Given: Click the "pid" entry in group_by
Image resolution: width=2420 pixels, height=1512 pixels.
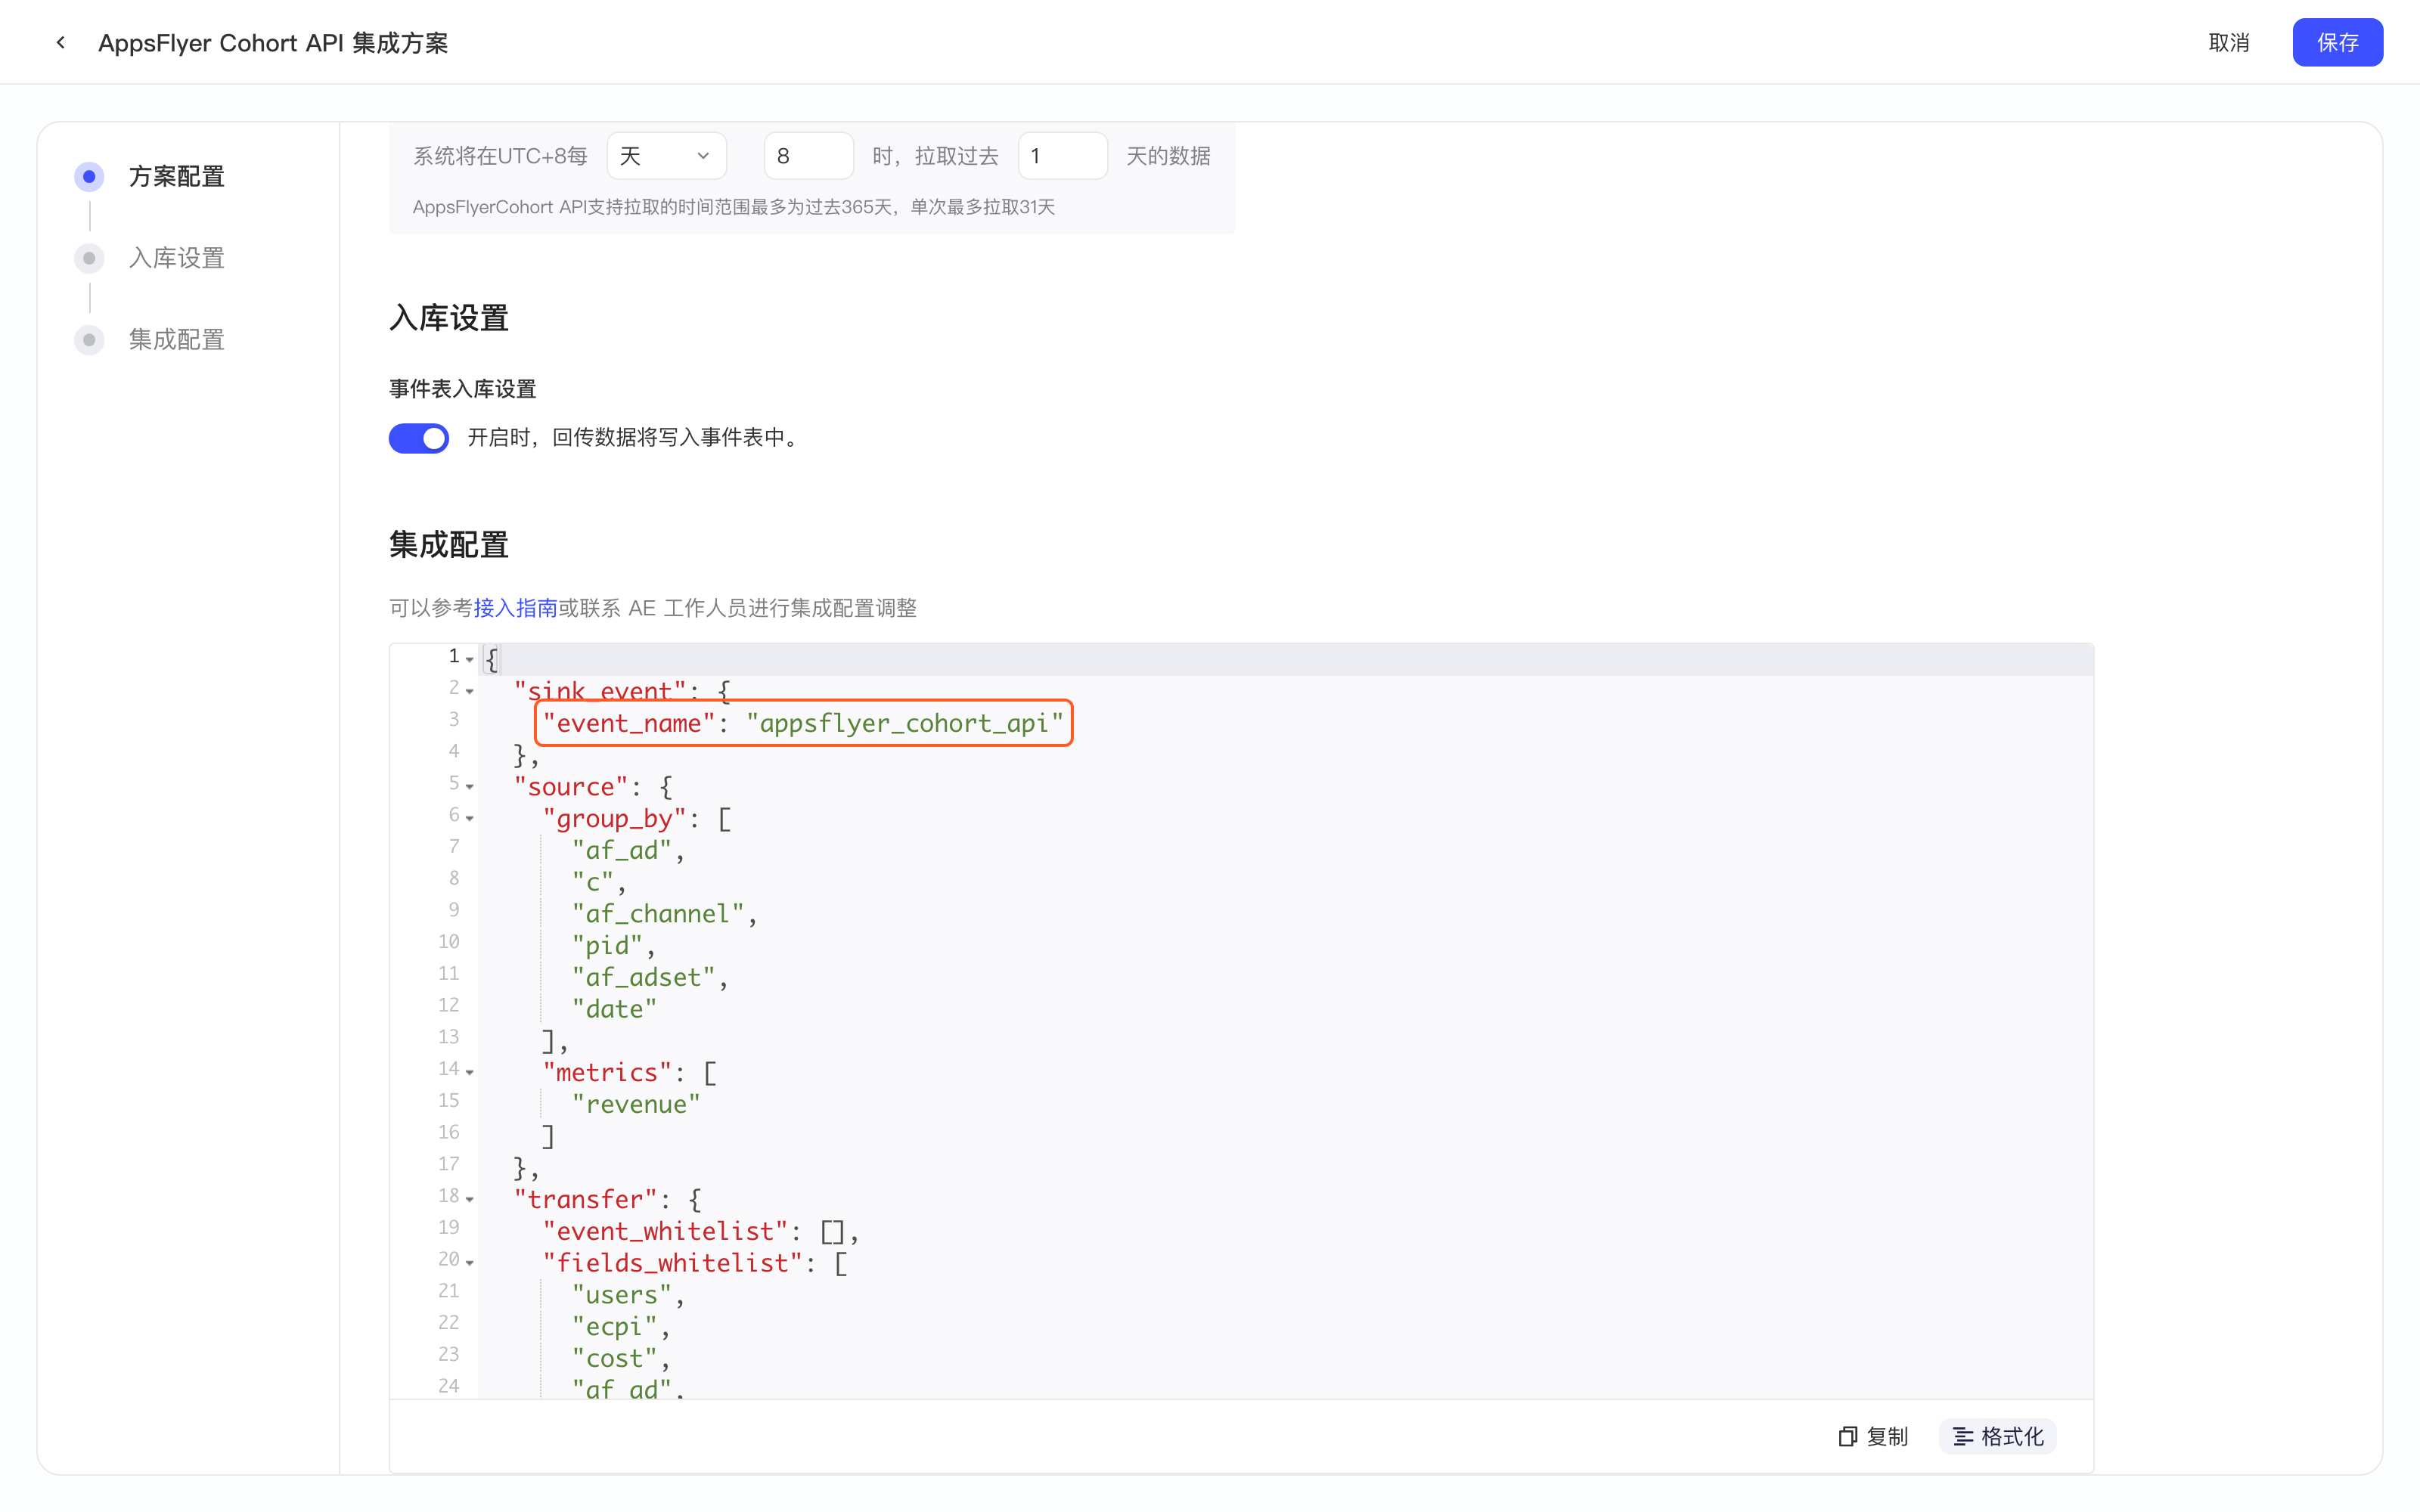Looking at the screenshot, I should point(607,945).
